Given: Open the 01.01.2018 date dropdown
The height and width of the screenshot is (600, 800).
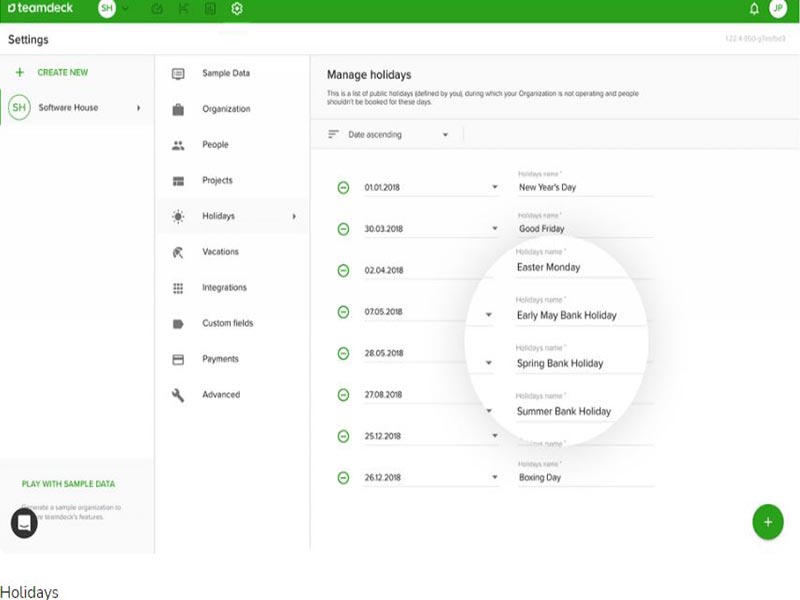Looking at the screenshot, I should (494, 187).
